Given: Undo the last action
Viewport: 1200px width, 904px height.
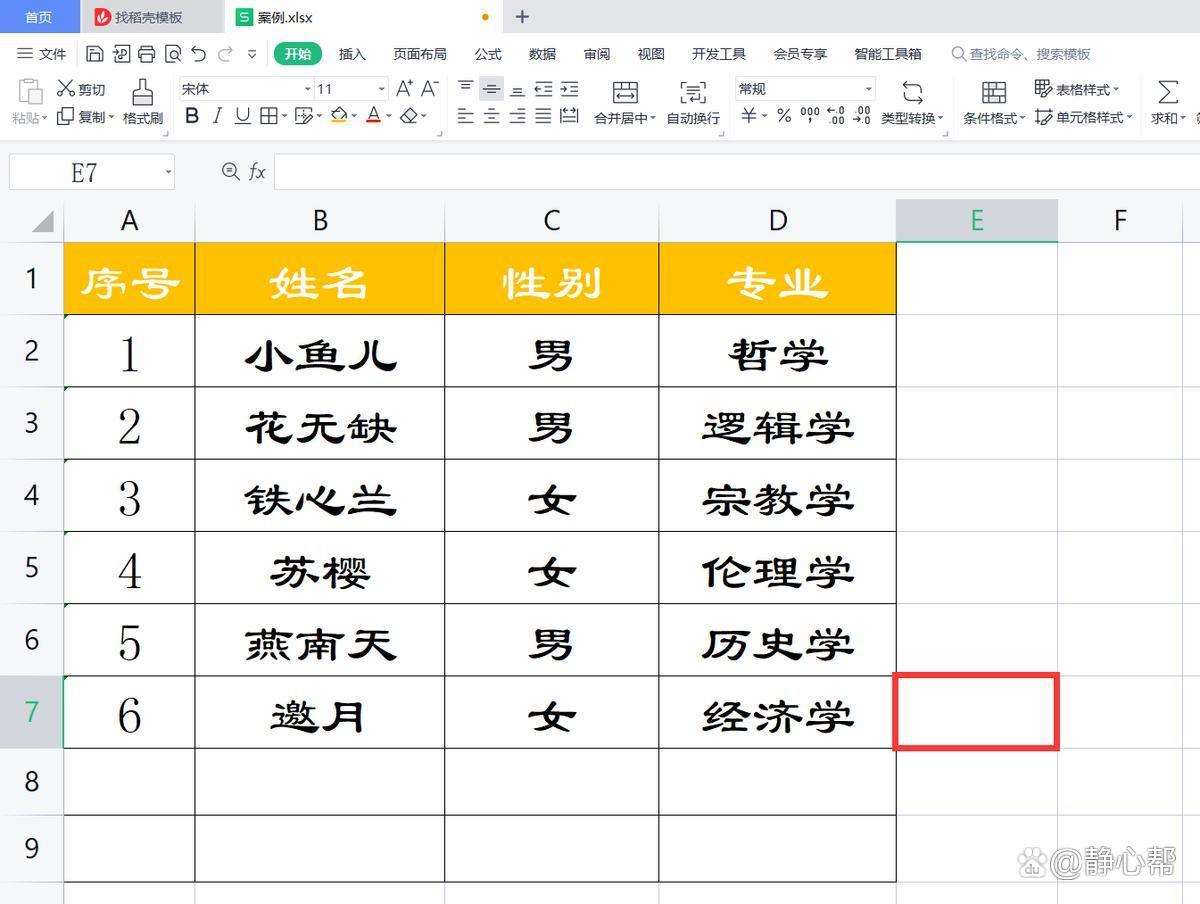Looking at the screenshot, I should coord(198,54).
